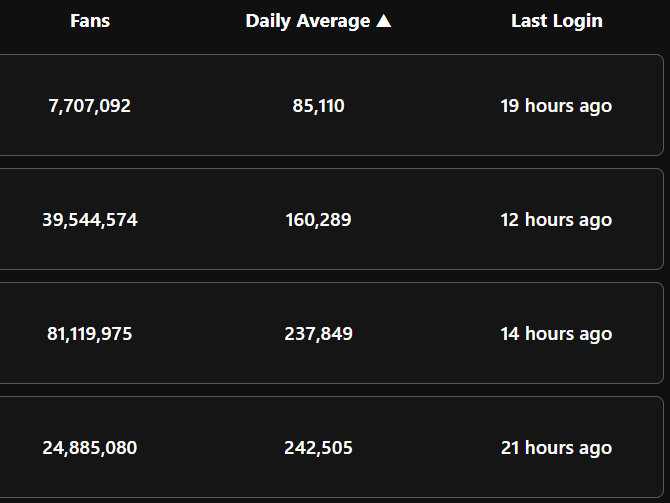Select fans count 24,885,080
670x503 pixels.
point(90,448)
